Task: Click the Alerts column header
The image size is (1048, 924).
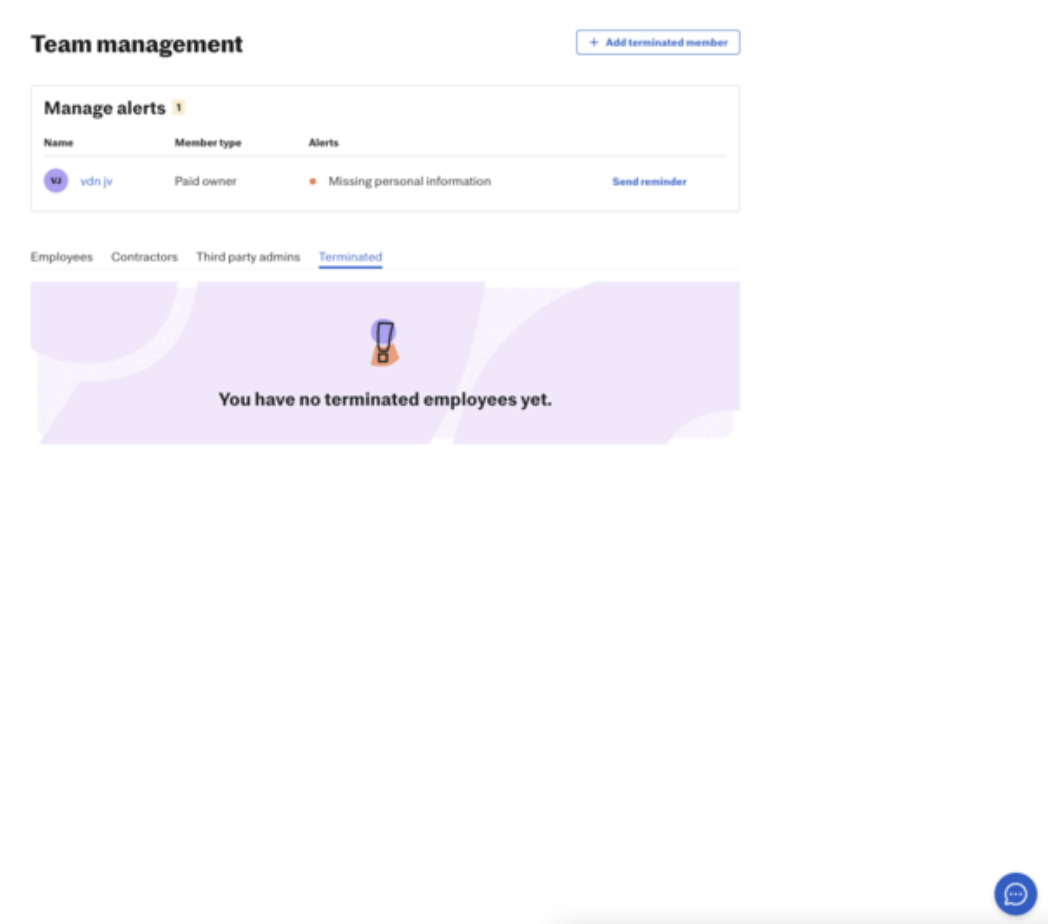Action: (323, 143)
